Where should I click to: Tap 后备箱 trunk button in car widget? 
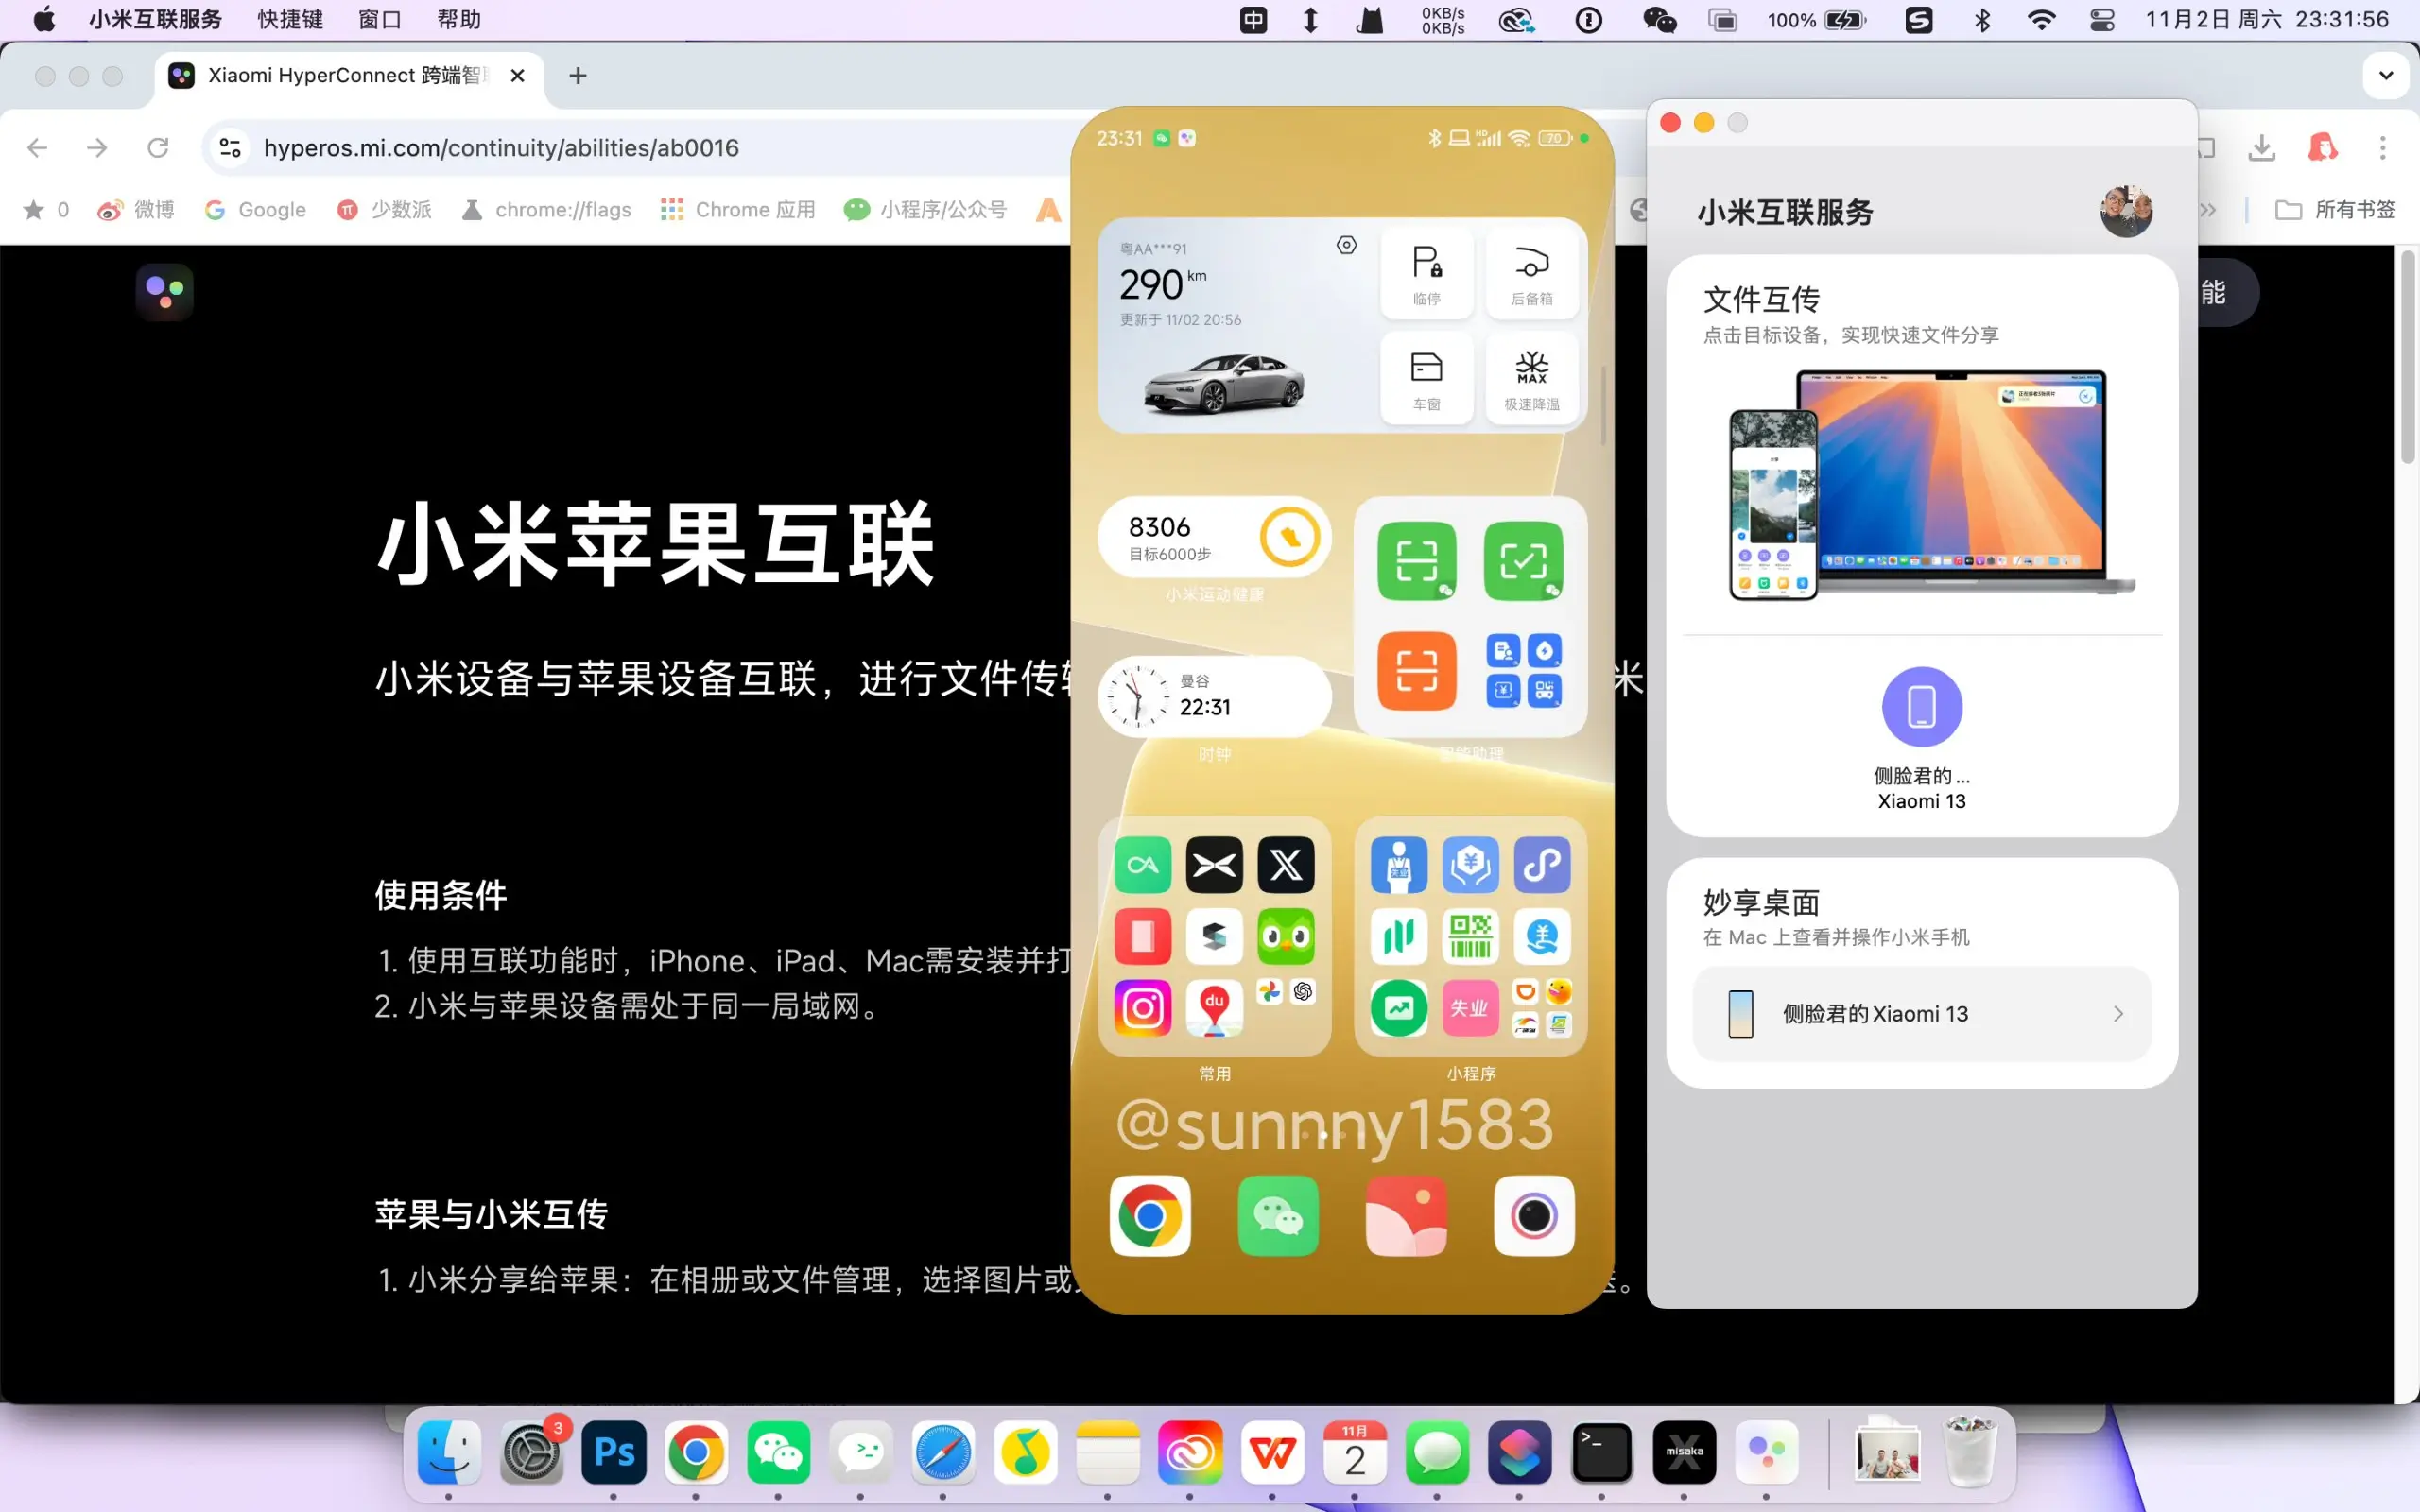click(1532, 273)
